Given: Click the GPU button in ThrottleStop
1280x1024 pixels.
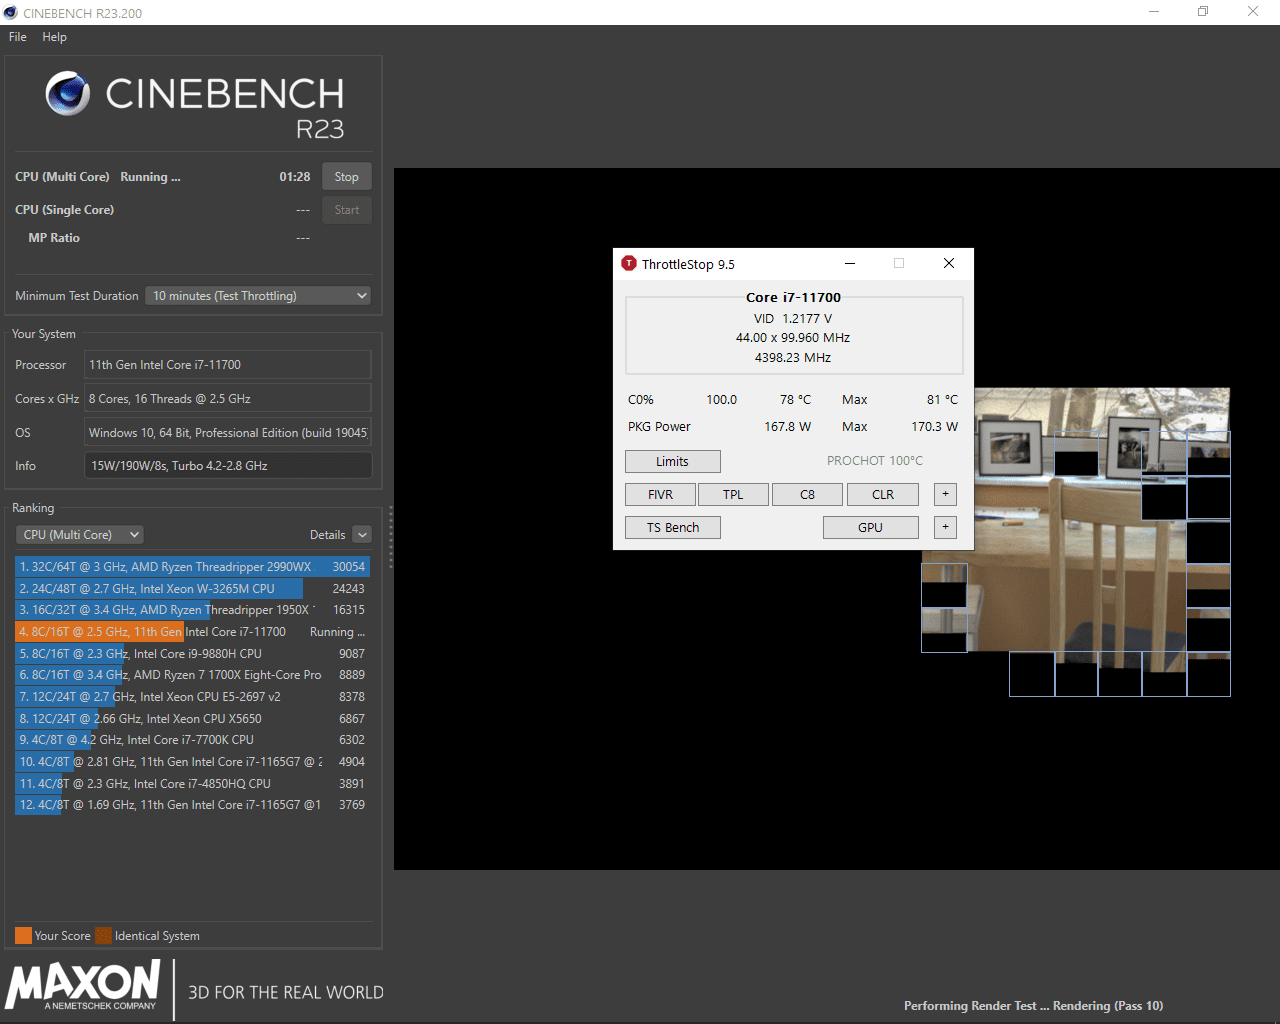Looking at the screenshot, I should [x=870, y=527].
